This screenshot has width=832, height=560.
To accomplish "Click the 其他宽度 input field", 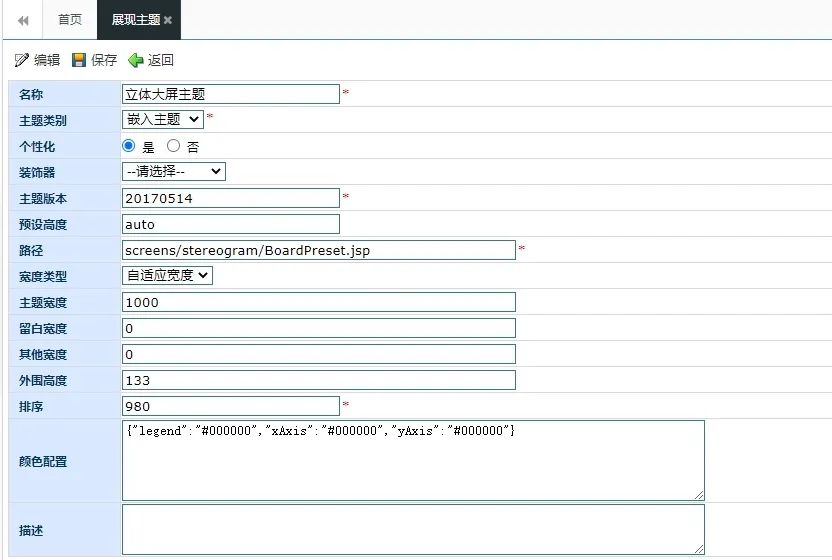I will click(x=319, y=354).
